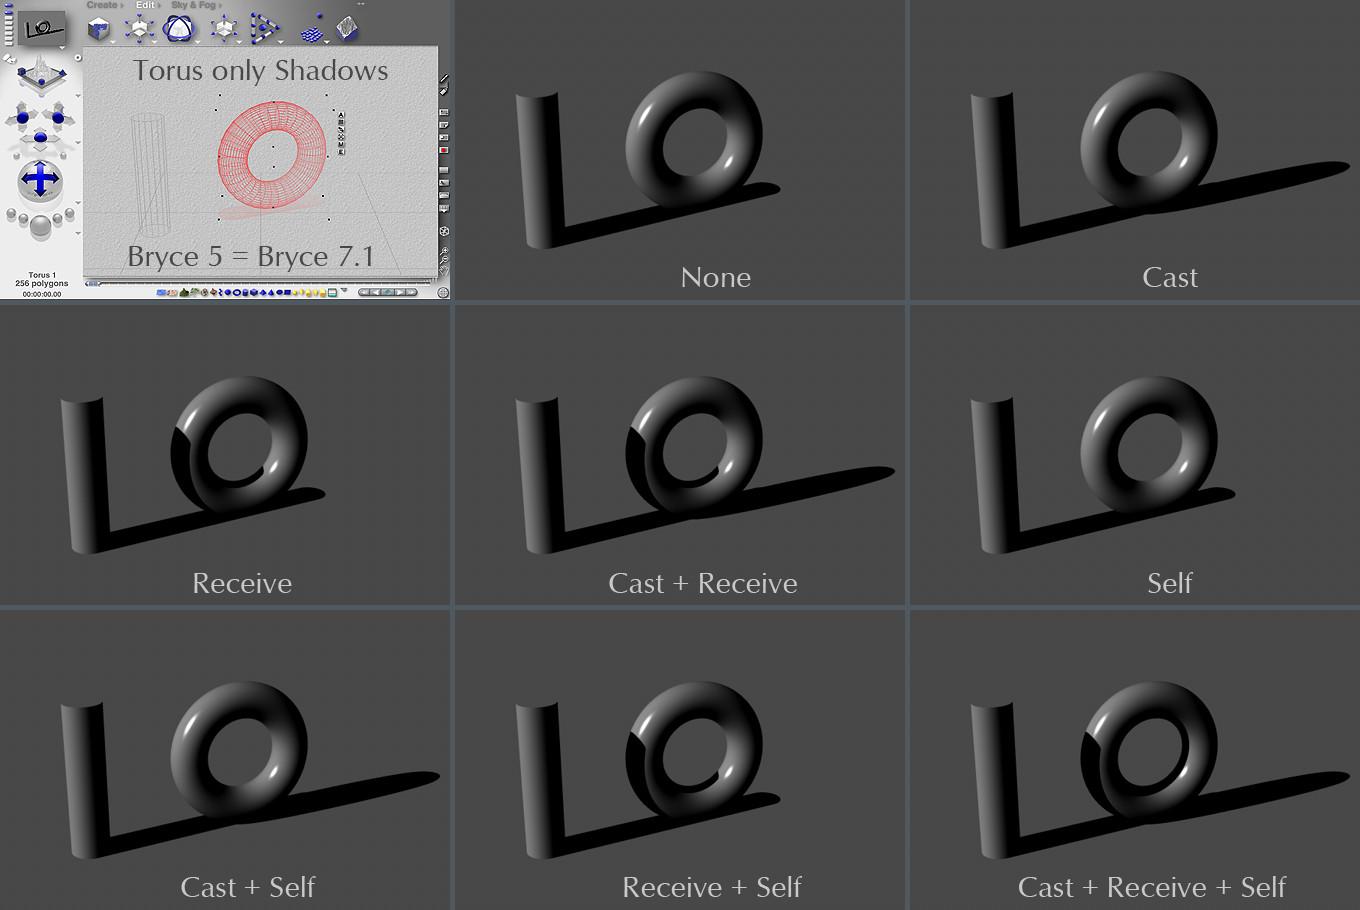
Task: Click the Edit Terrain textured cube icon
Action: coord(347,27)
